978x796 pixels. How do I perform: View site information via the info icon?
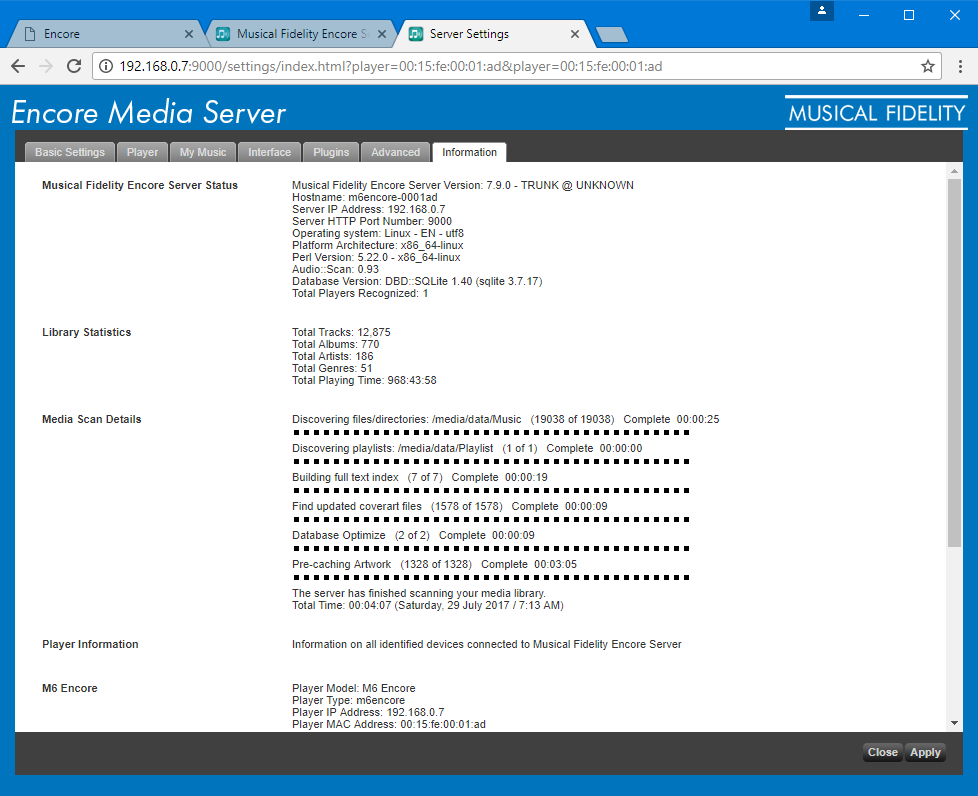click(107, 66)
